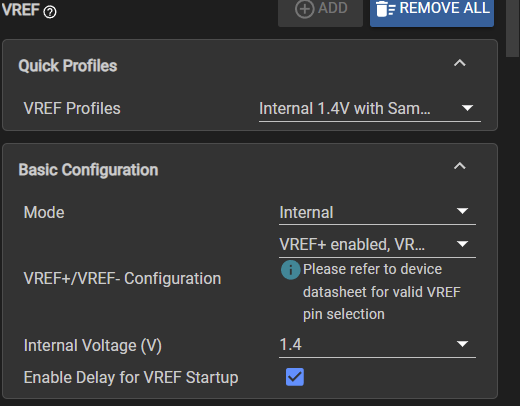Collapse the Basic Configuration section chevron
The image size is (520, 406).
click(460, 166)
